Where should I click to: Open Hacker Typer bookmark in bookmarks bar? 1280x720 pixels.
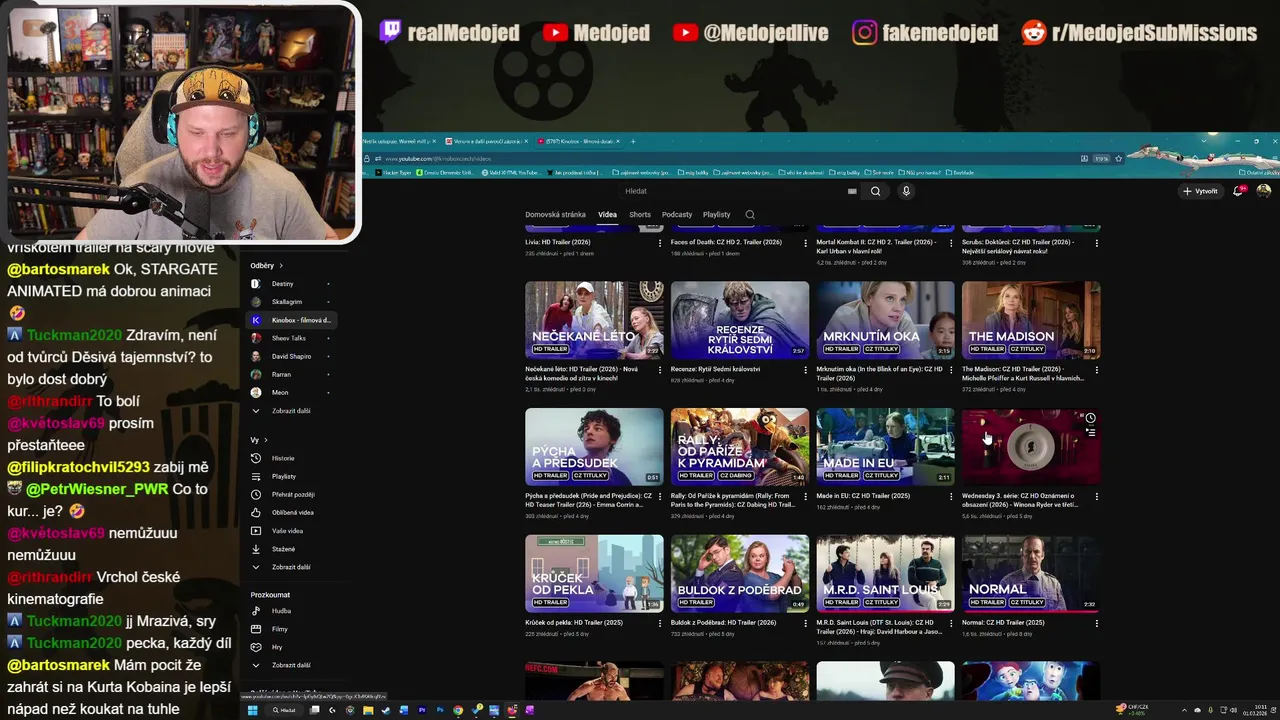395,173
